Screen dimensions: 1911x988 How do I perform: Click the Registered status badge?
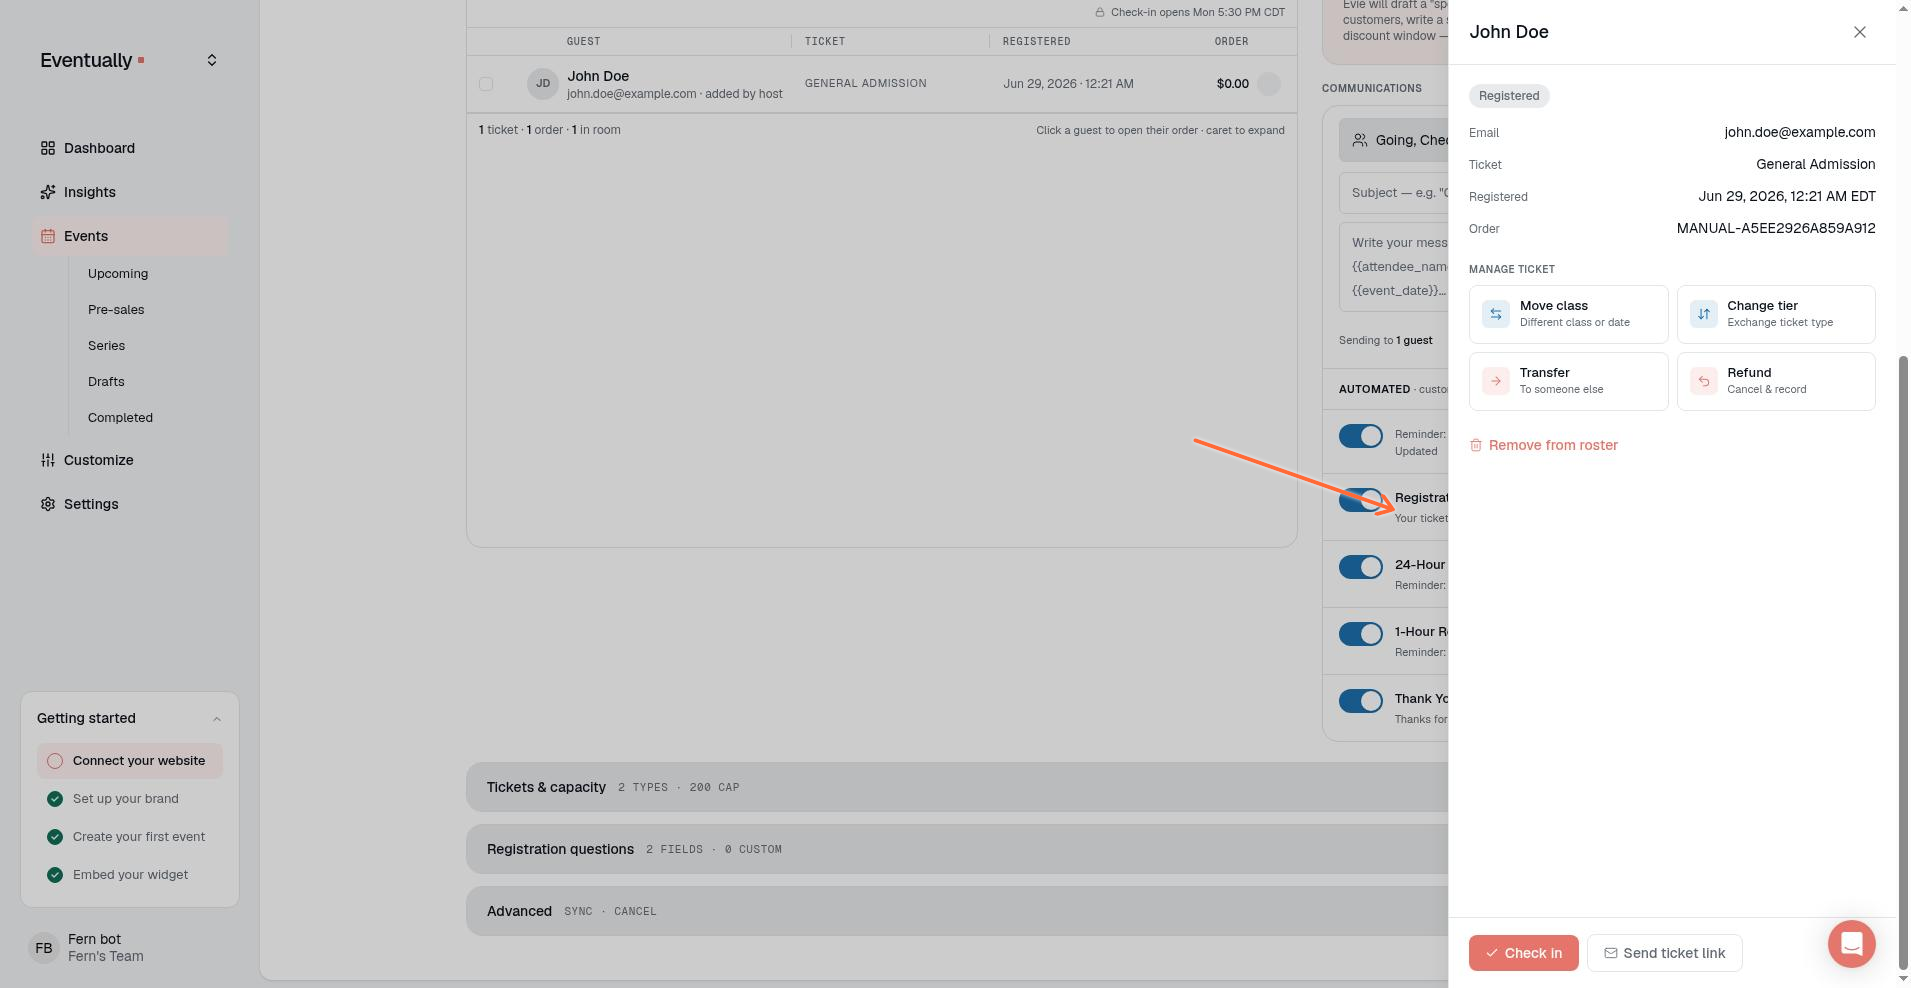1509,96
